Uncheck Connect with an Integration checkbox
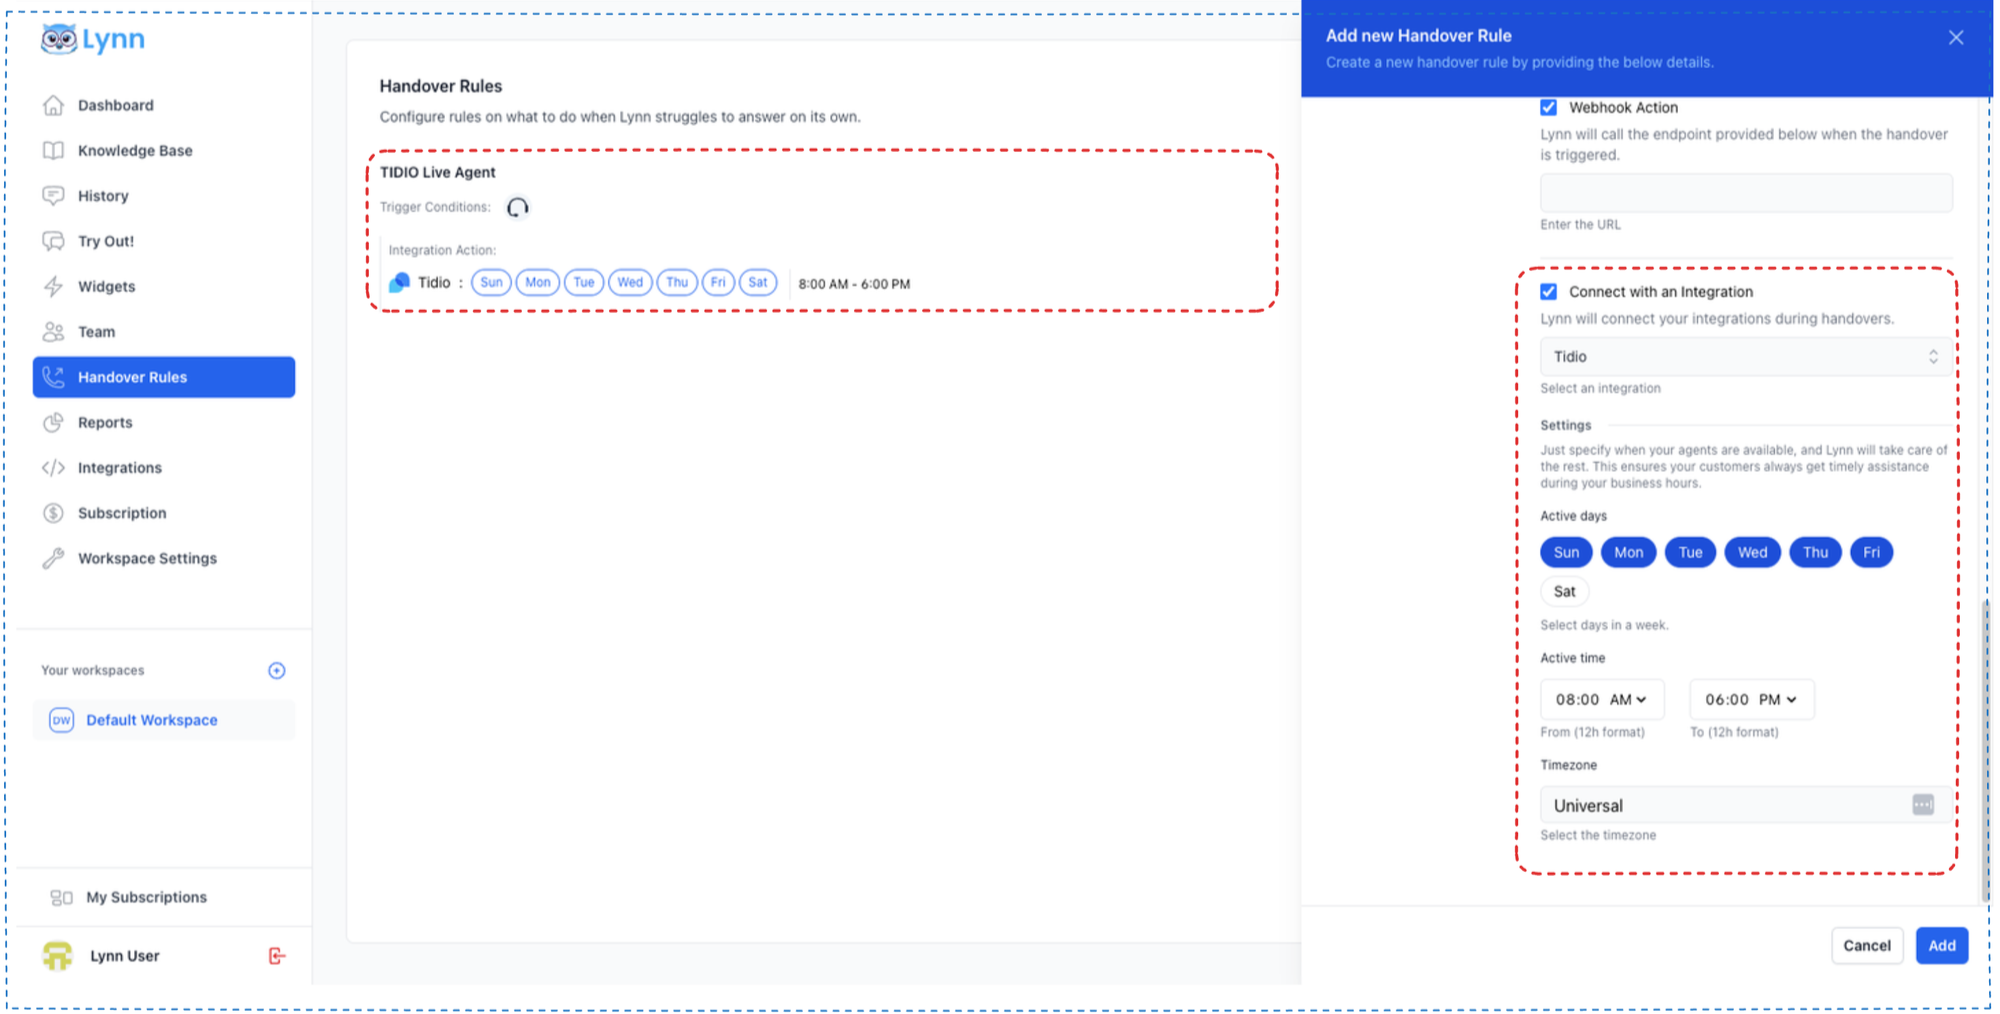Viewport: 2000px width, 1014px height. coord(1549,291)
